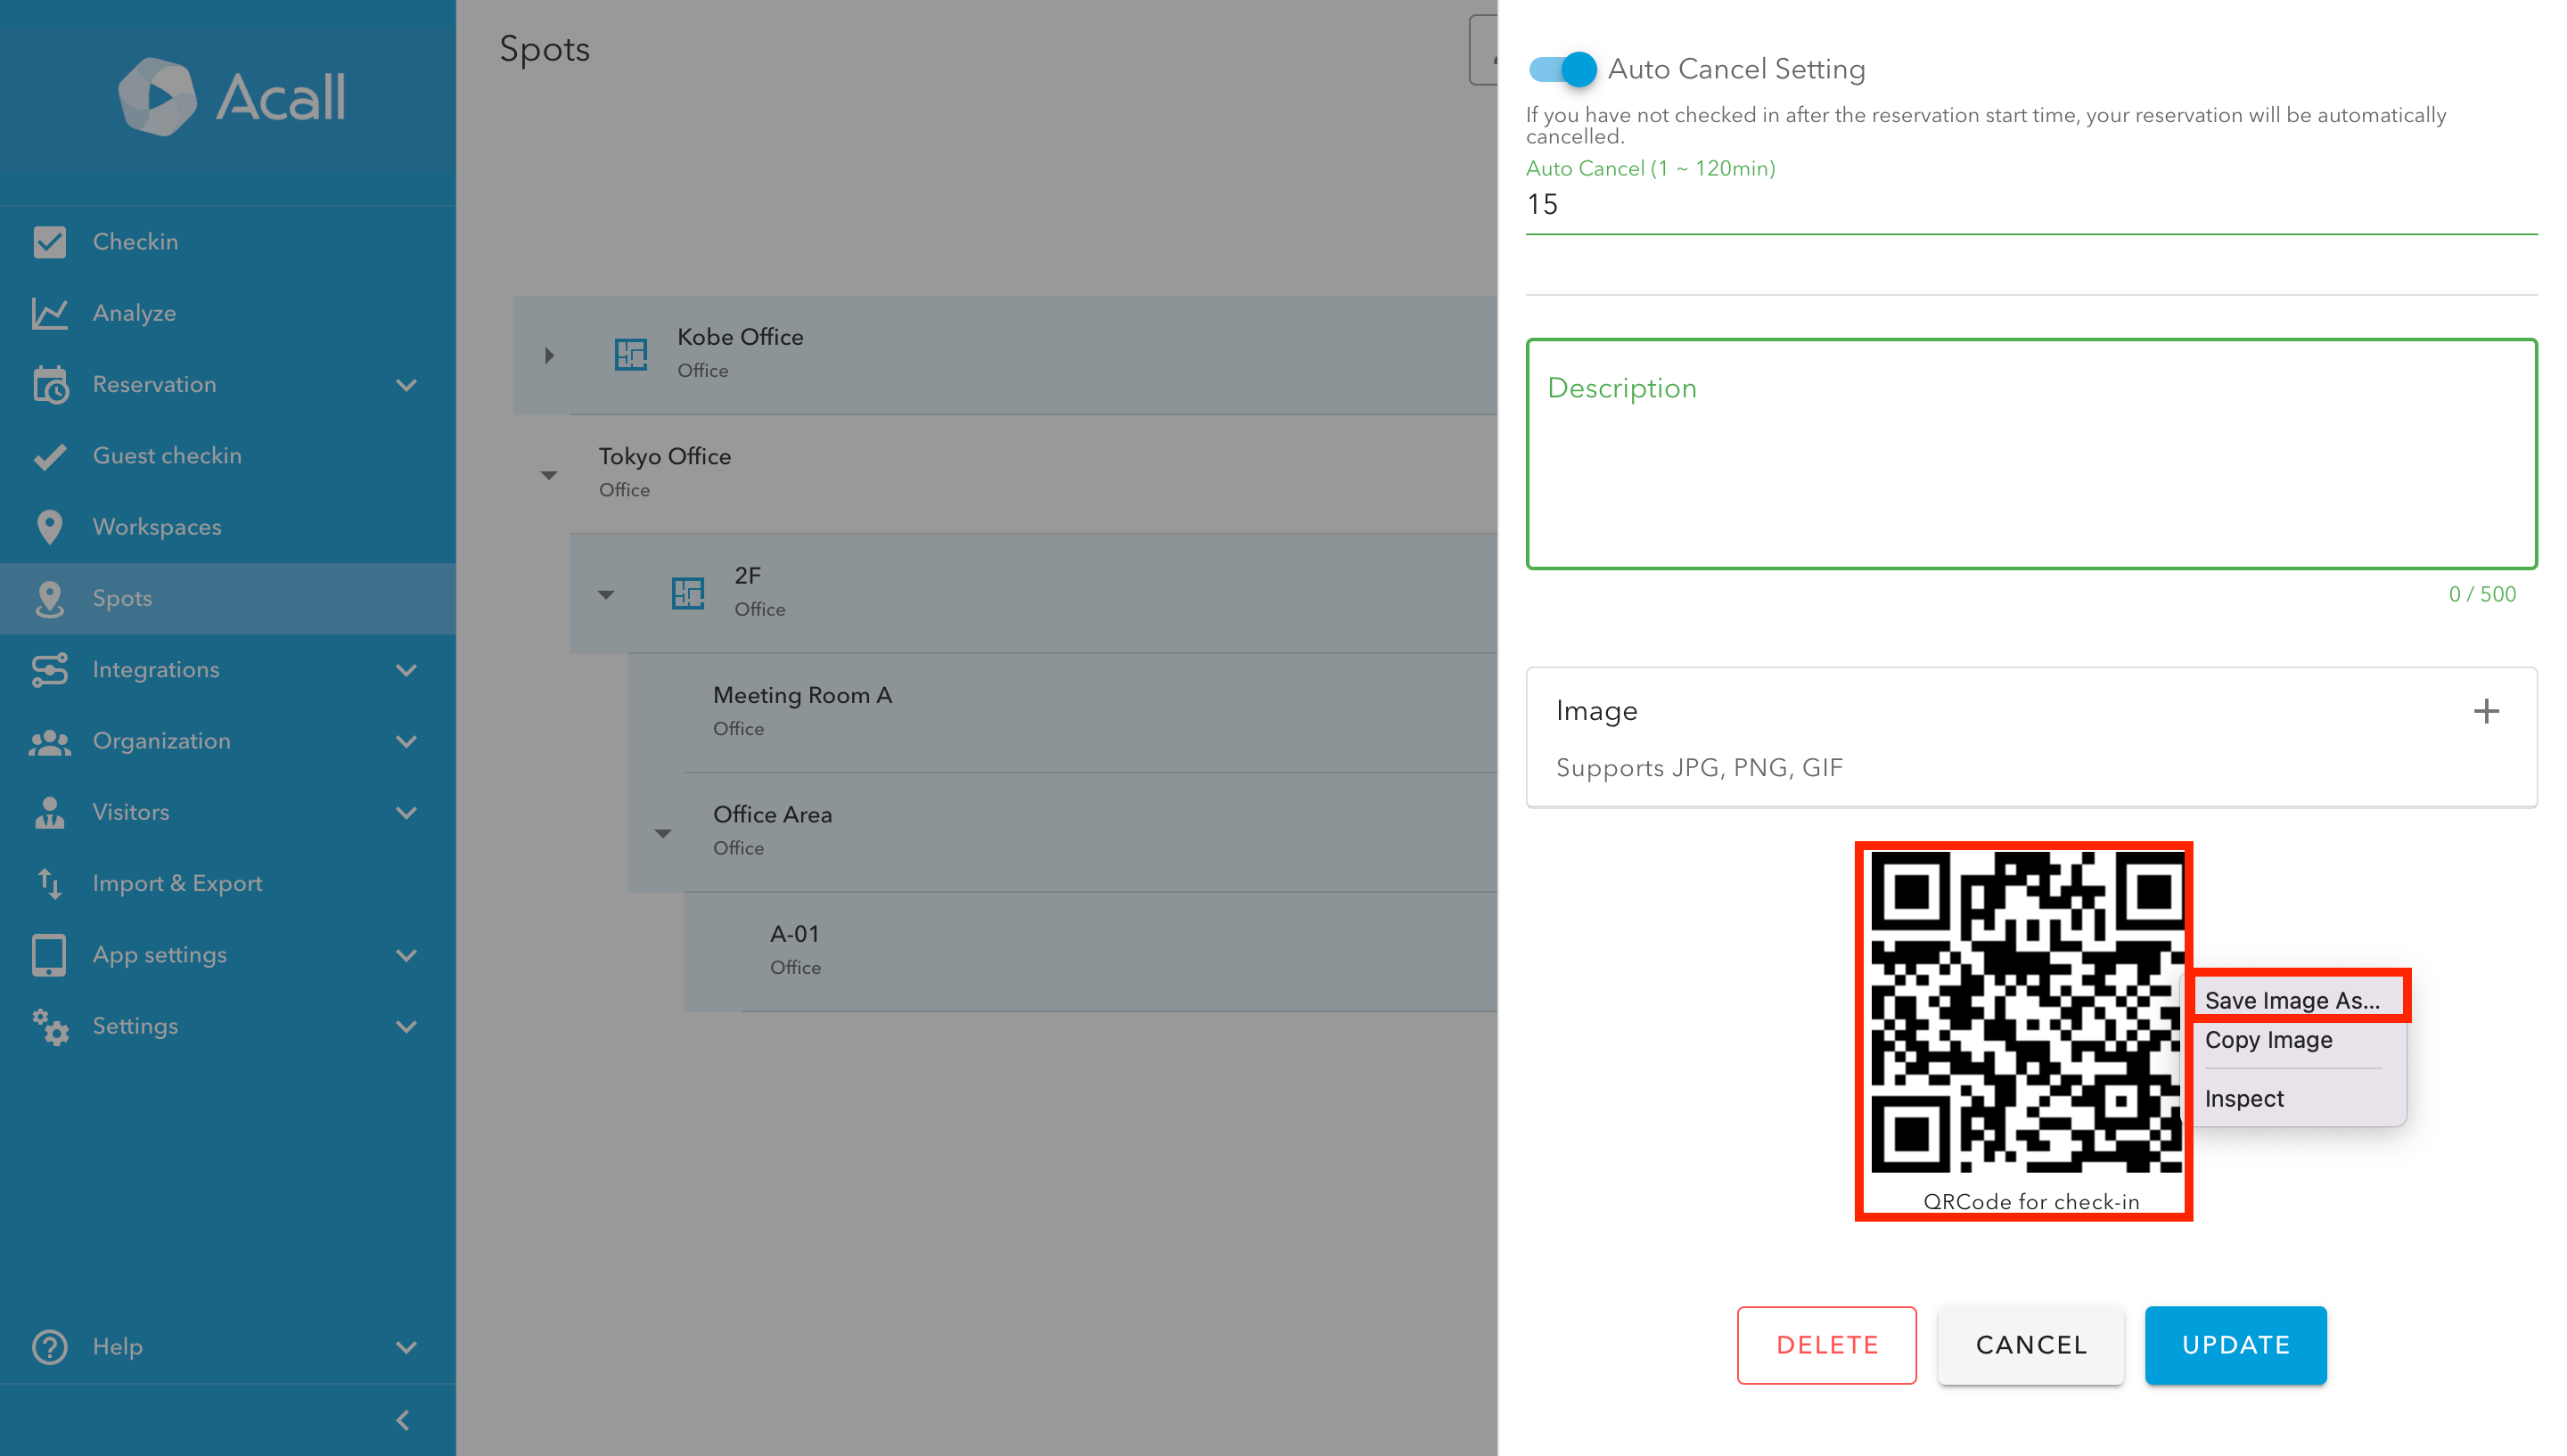Click the Checkin checkmark icon in sidebar
Screen dimensions: 2567x1456
[x=49, y=241]
